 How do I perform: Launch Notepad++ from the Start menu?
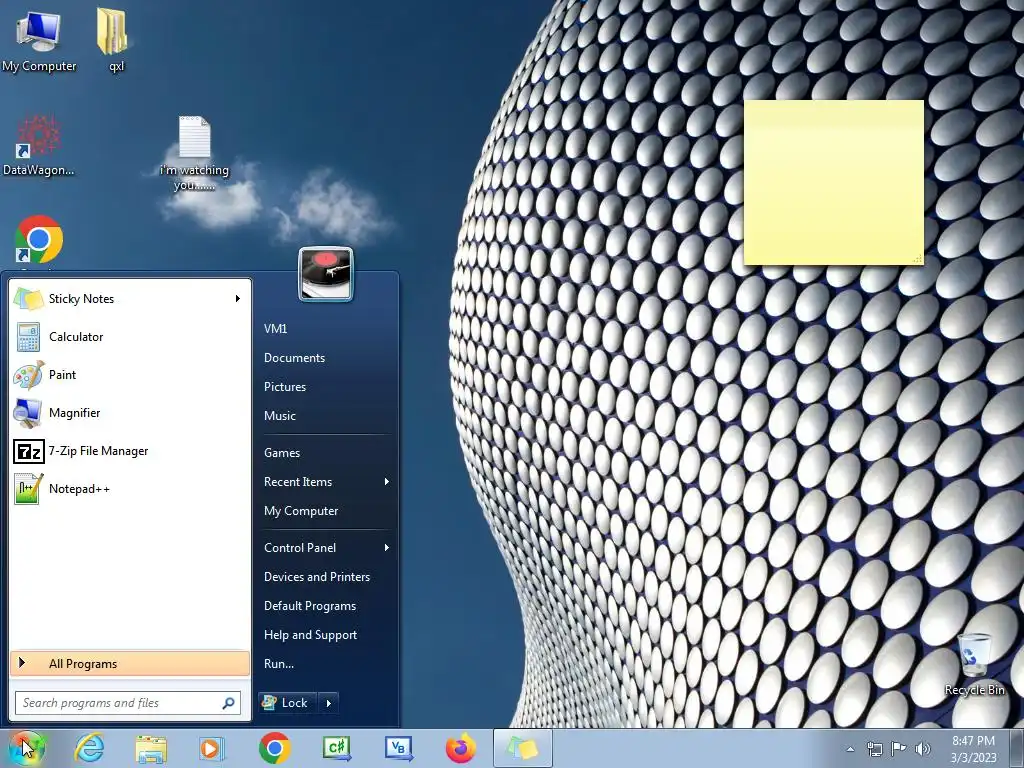coord(130,488)
